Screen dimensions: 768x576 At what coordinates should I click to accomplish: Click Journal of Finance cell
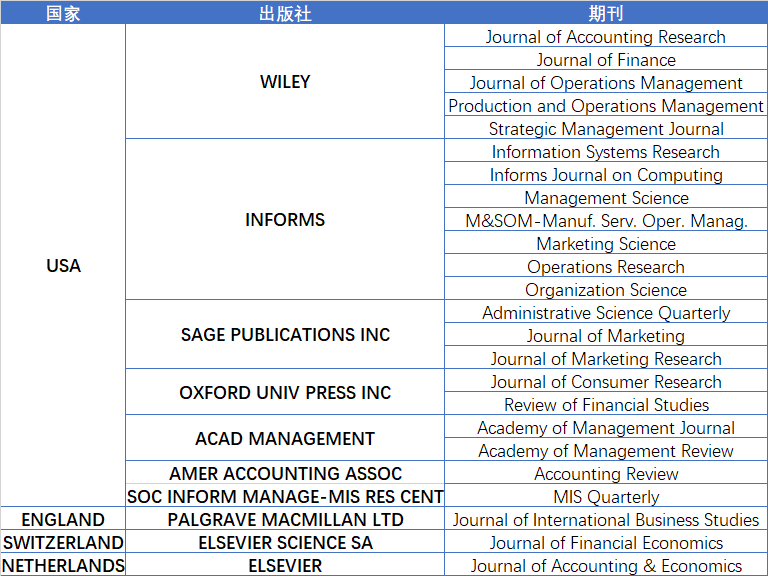606,59
